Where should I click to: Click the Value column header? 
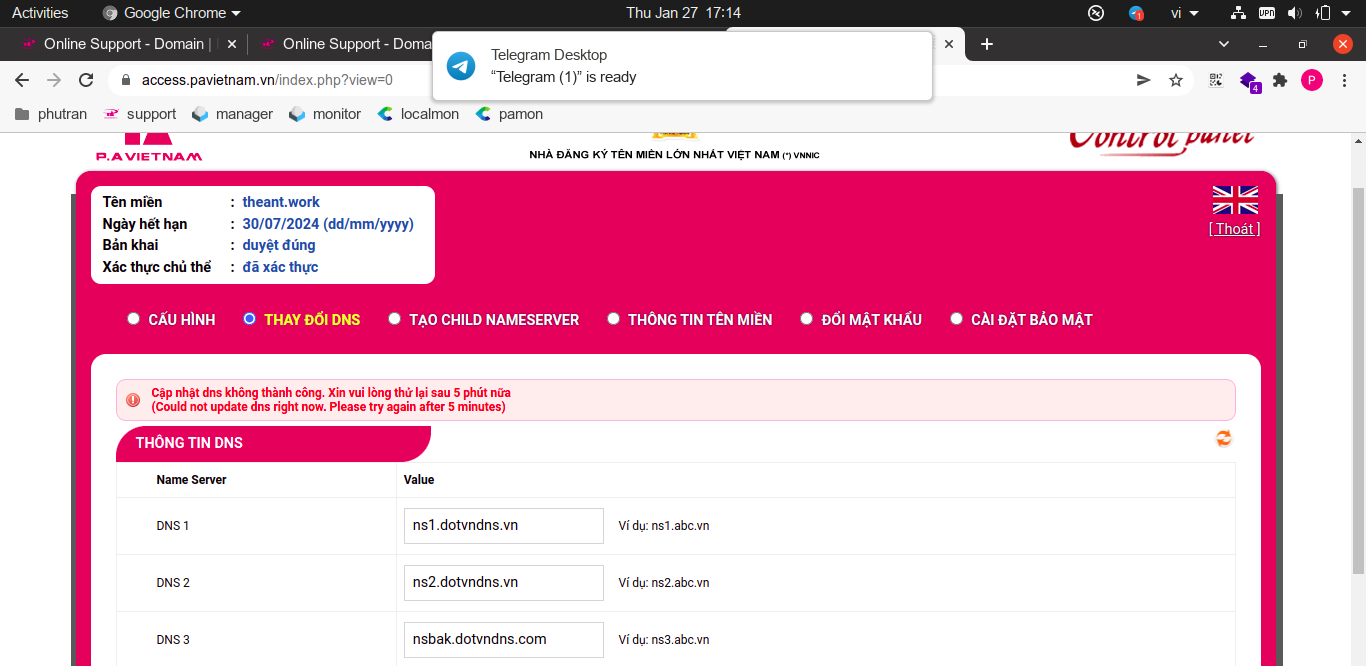(x=419, y=480)
